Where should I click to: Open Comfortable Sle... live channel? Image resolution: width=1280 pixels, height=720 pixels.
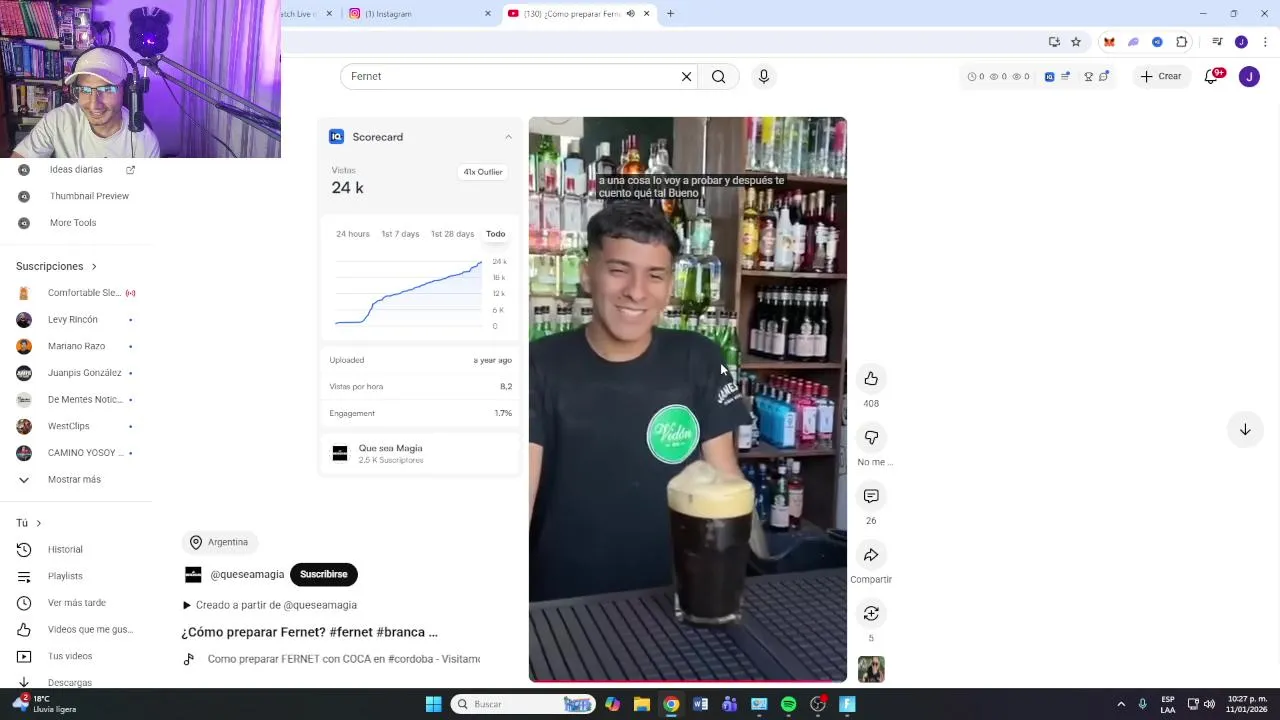tap(75, 293)
